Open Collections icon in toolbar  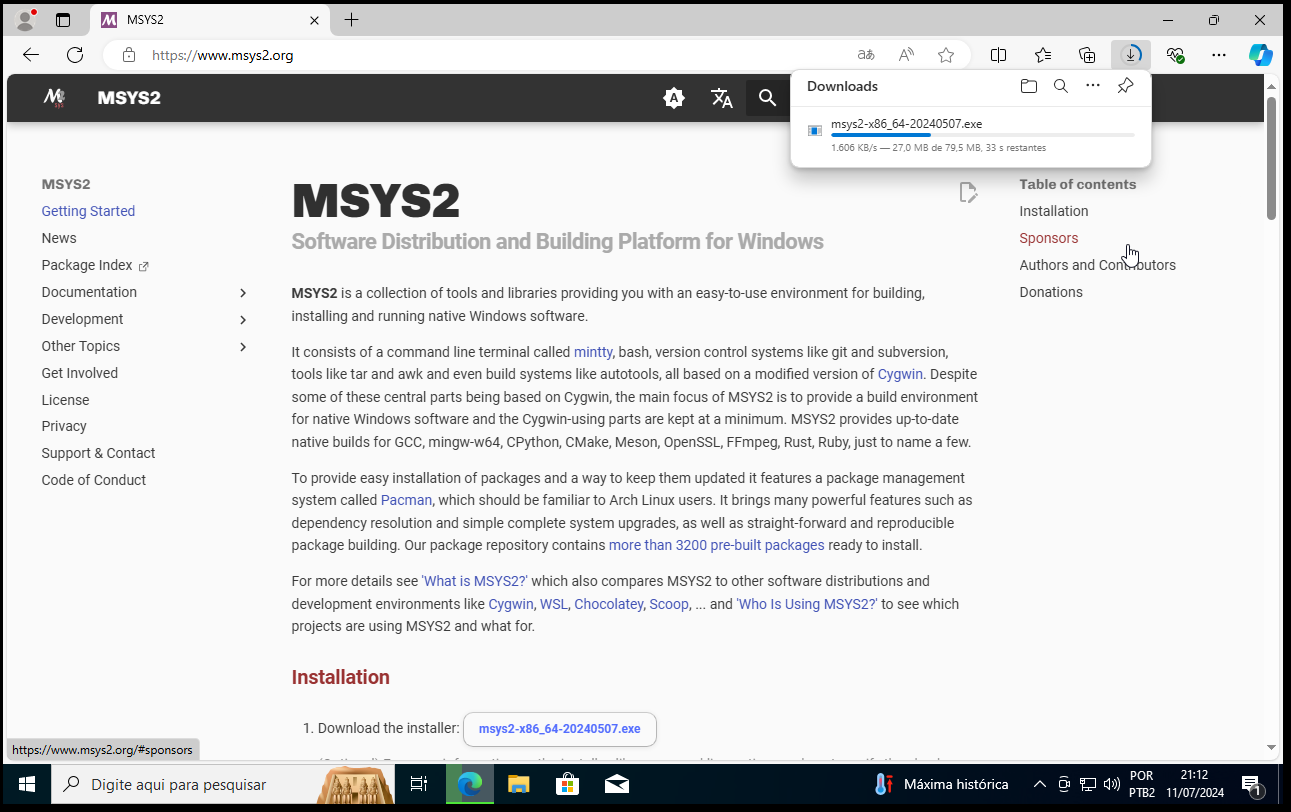(x=1087, y=55)
